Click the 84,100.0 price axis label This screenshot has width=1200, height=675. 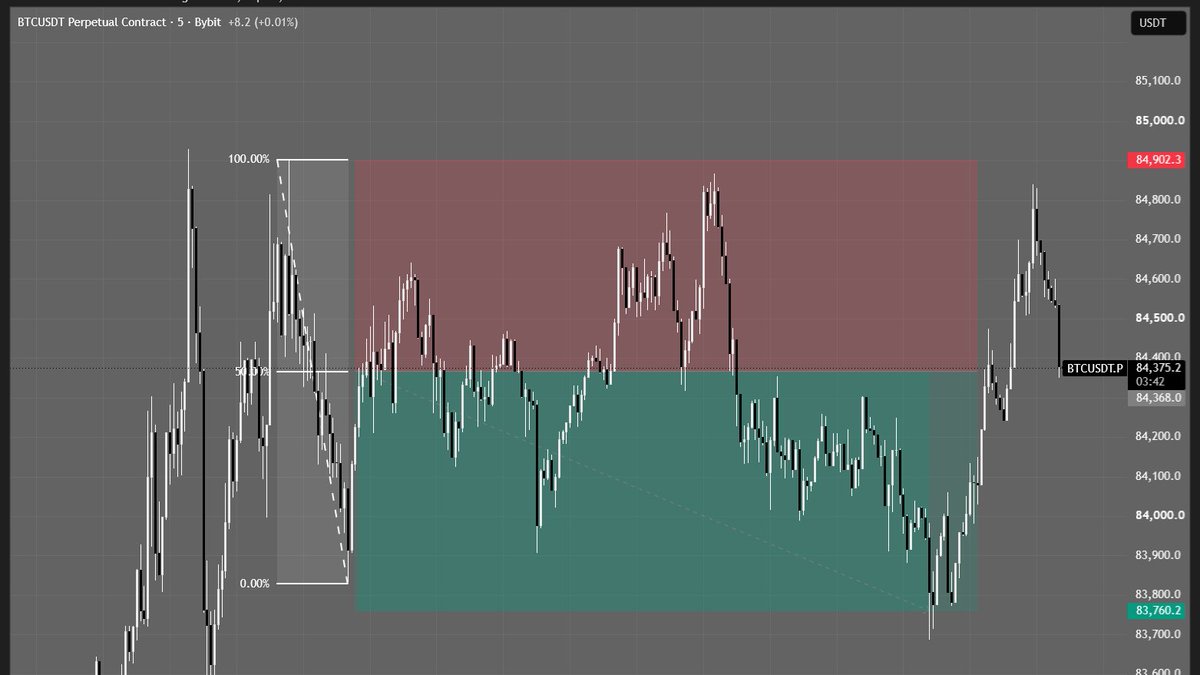tap(1160, 476)
